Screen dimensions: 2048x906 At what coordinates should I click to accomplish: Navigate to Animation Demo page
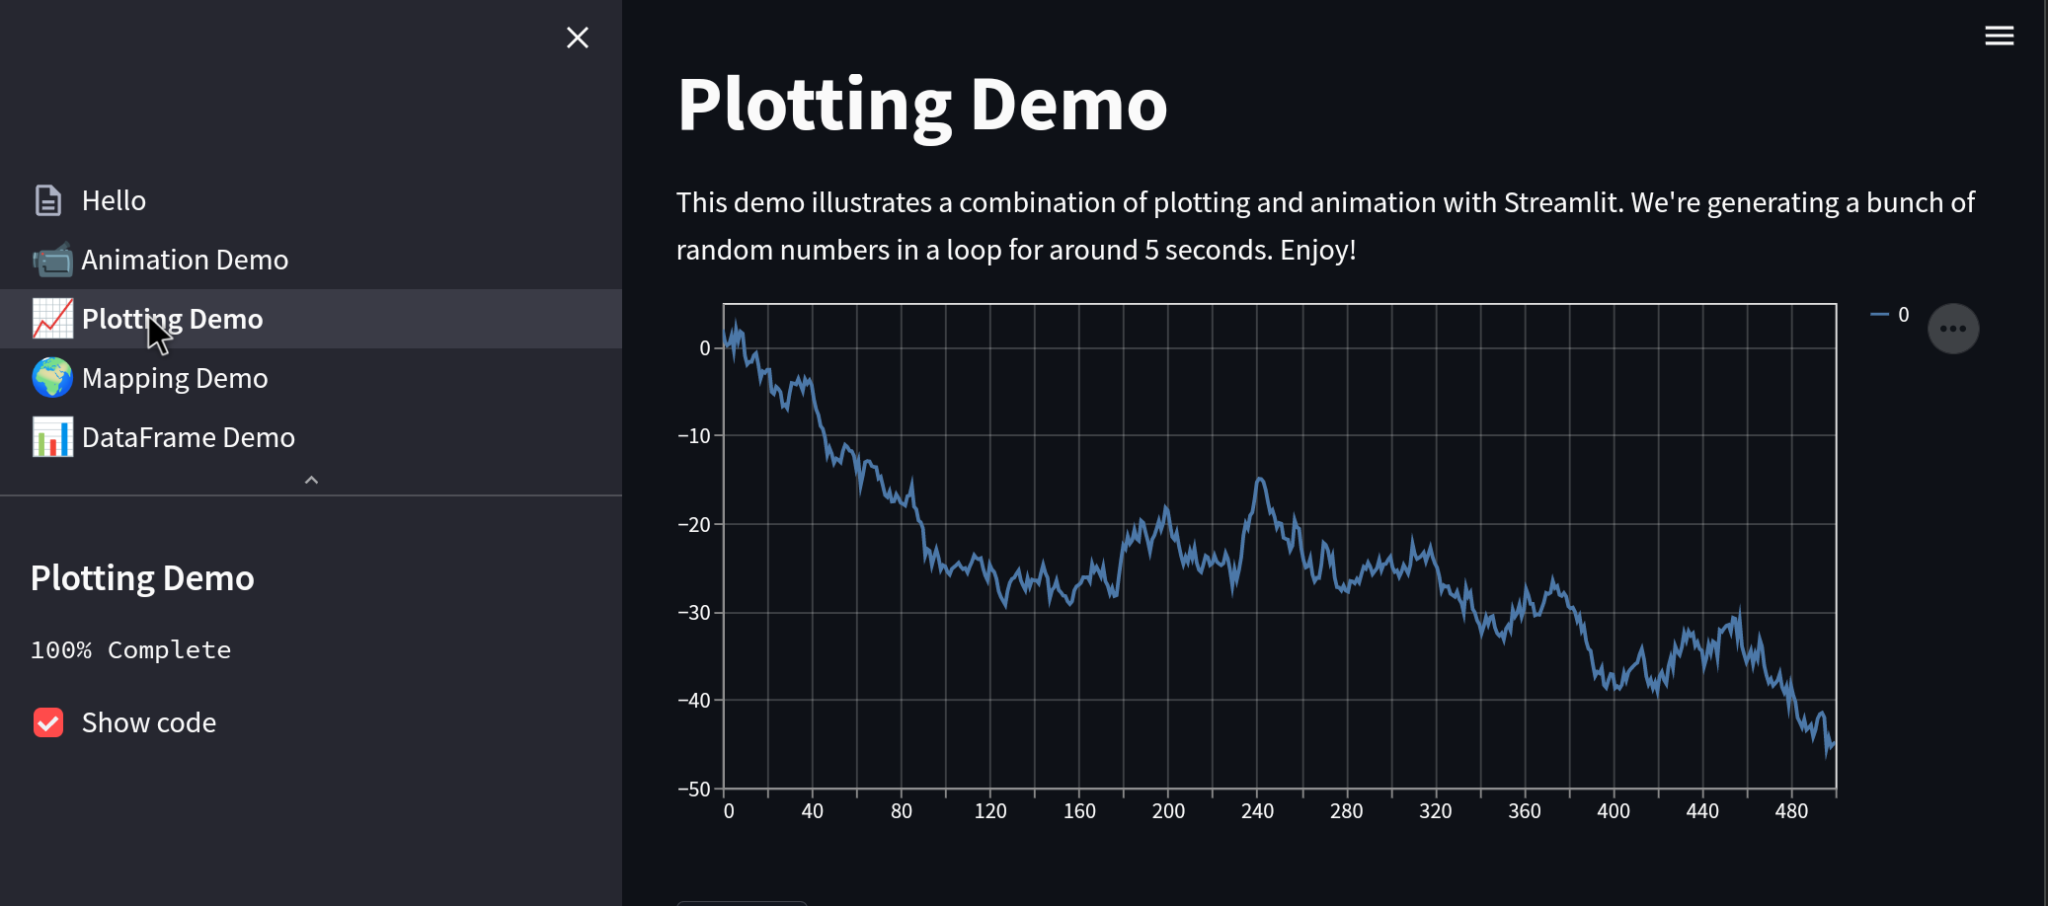point(185,260)
